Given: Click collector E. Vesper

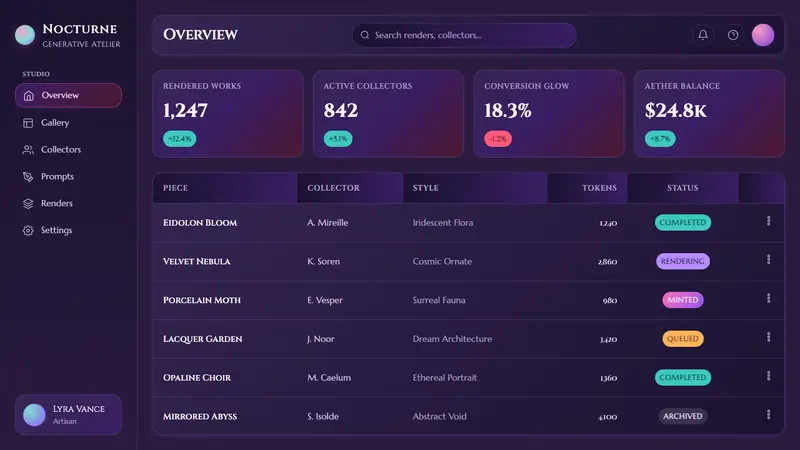Looking at the screenshot, I should point(325,300).
